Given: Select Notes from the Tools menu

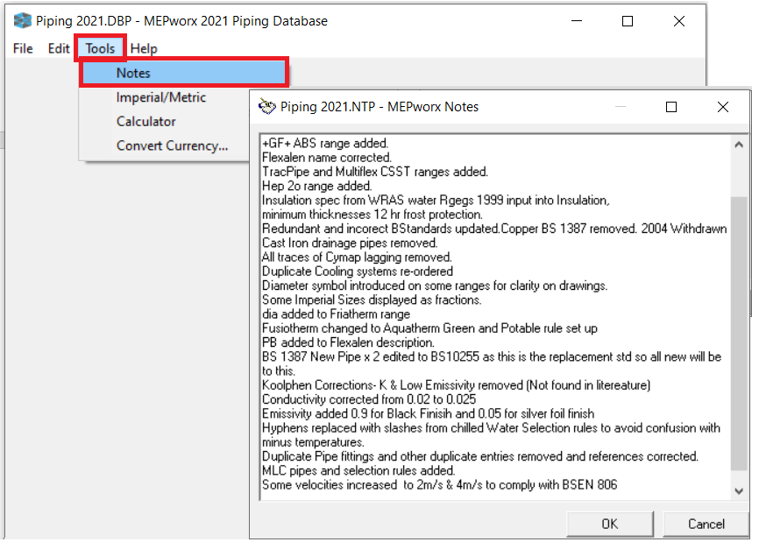Looking at the screenshot, I should pyautogui.click(x=184, y=73).
